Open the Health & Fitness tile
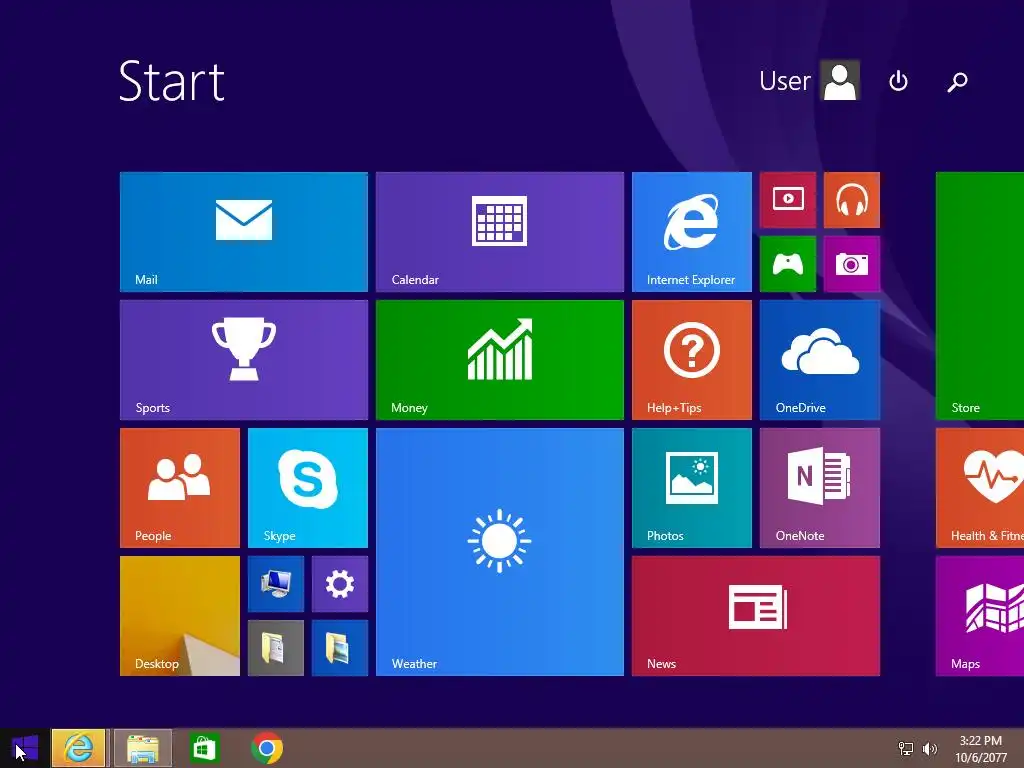 tap(980, 488)
